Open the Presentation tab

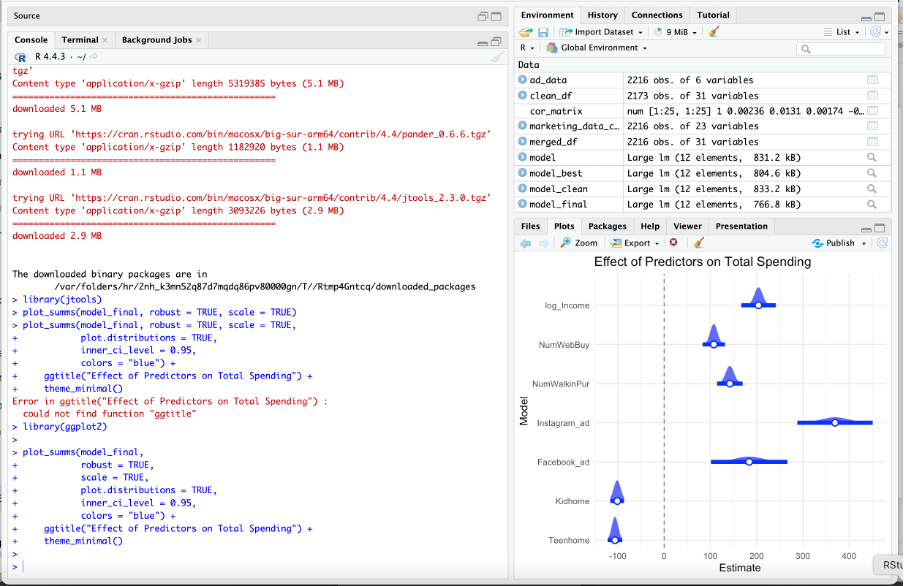741,226
